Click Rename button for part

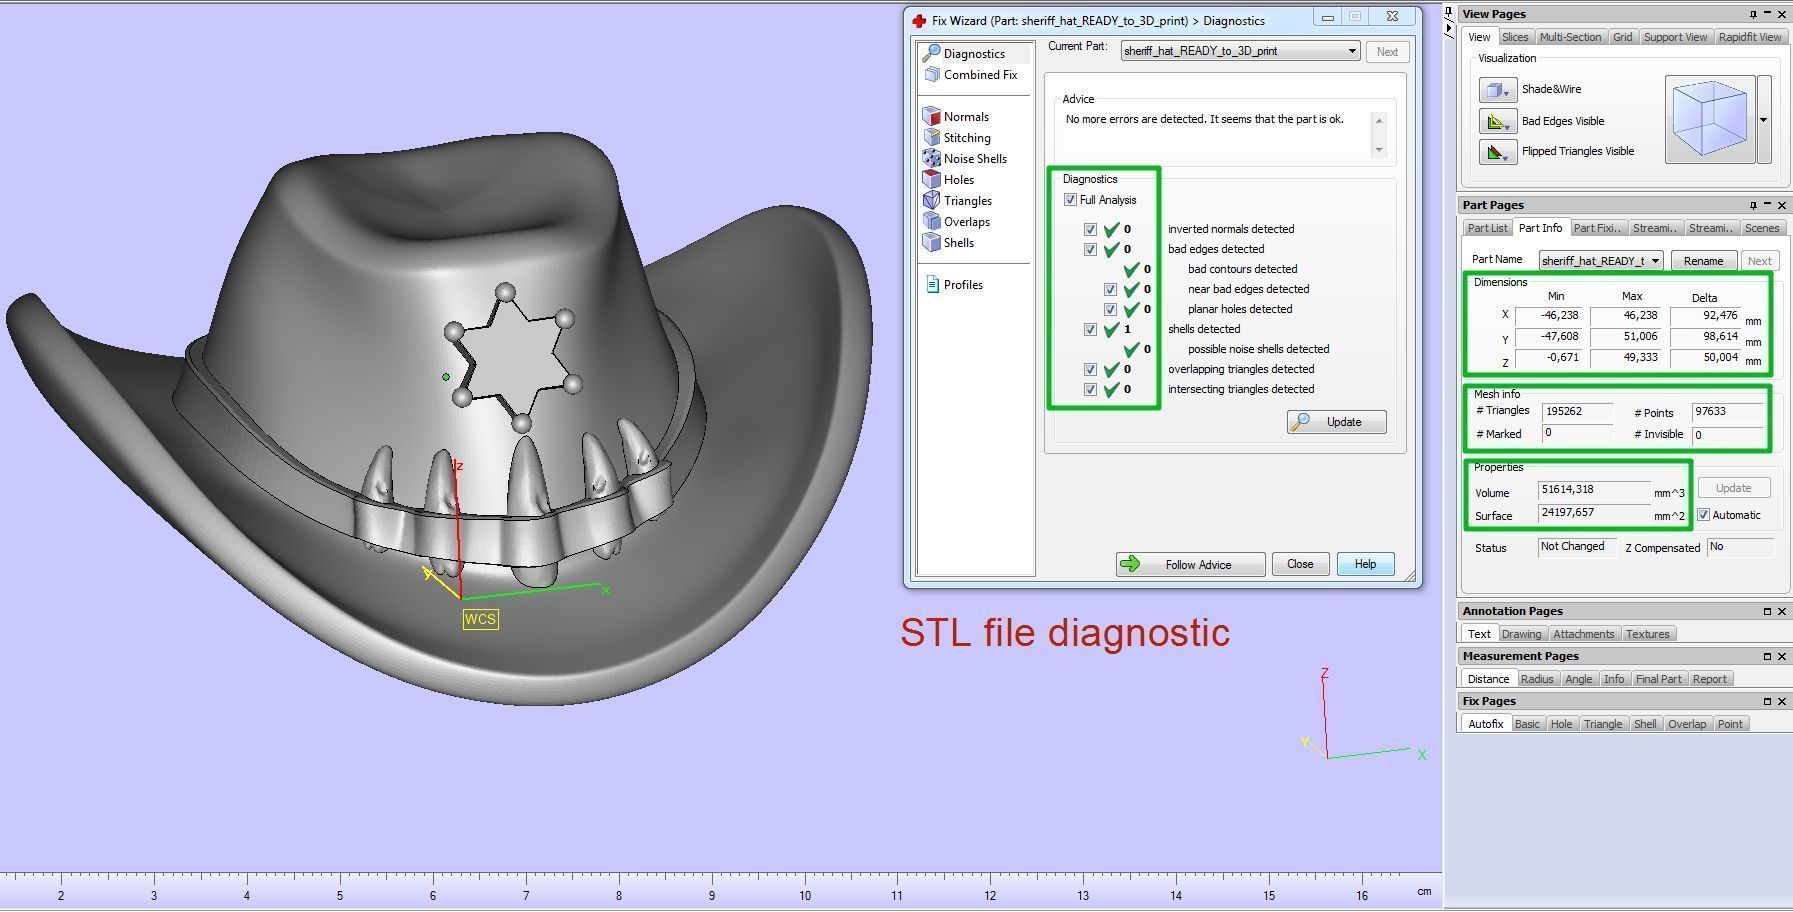pyautogui.click(x=1703, y=261)
